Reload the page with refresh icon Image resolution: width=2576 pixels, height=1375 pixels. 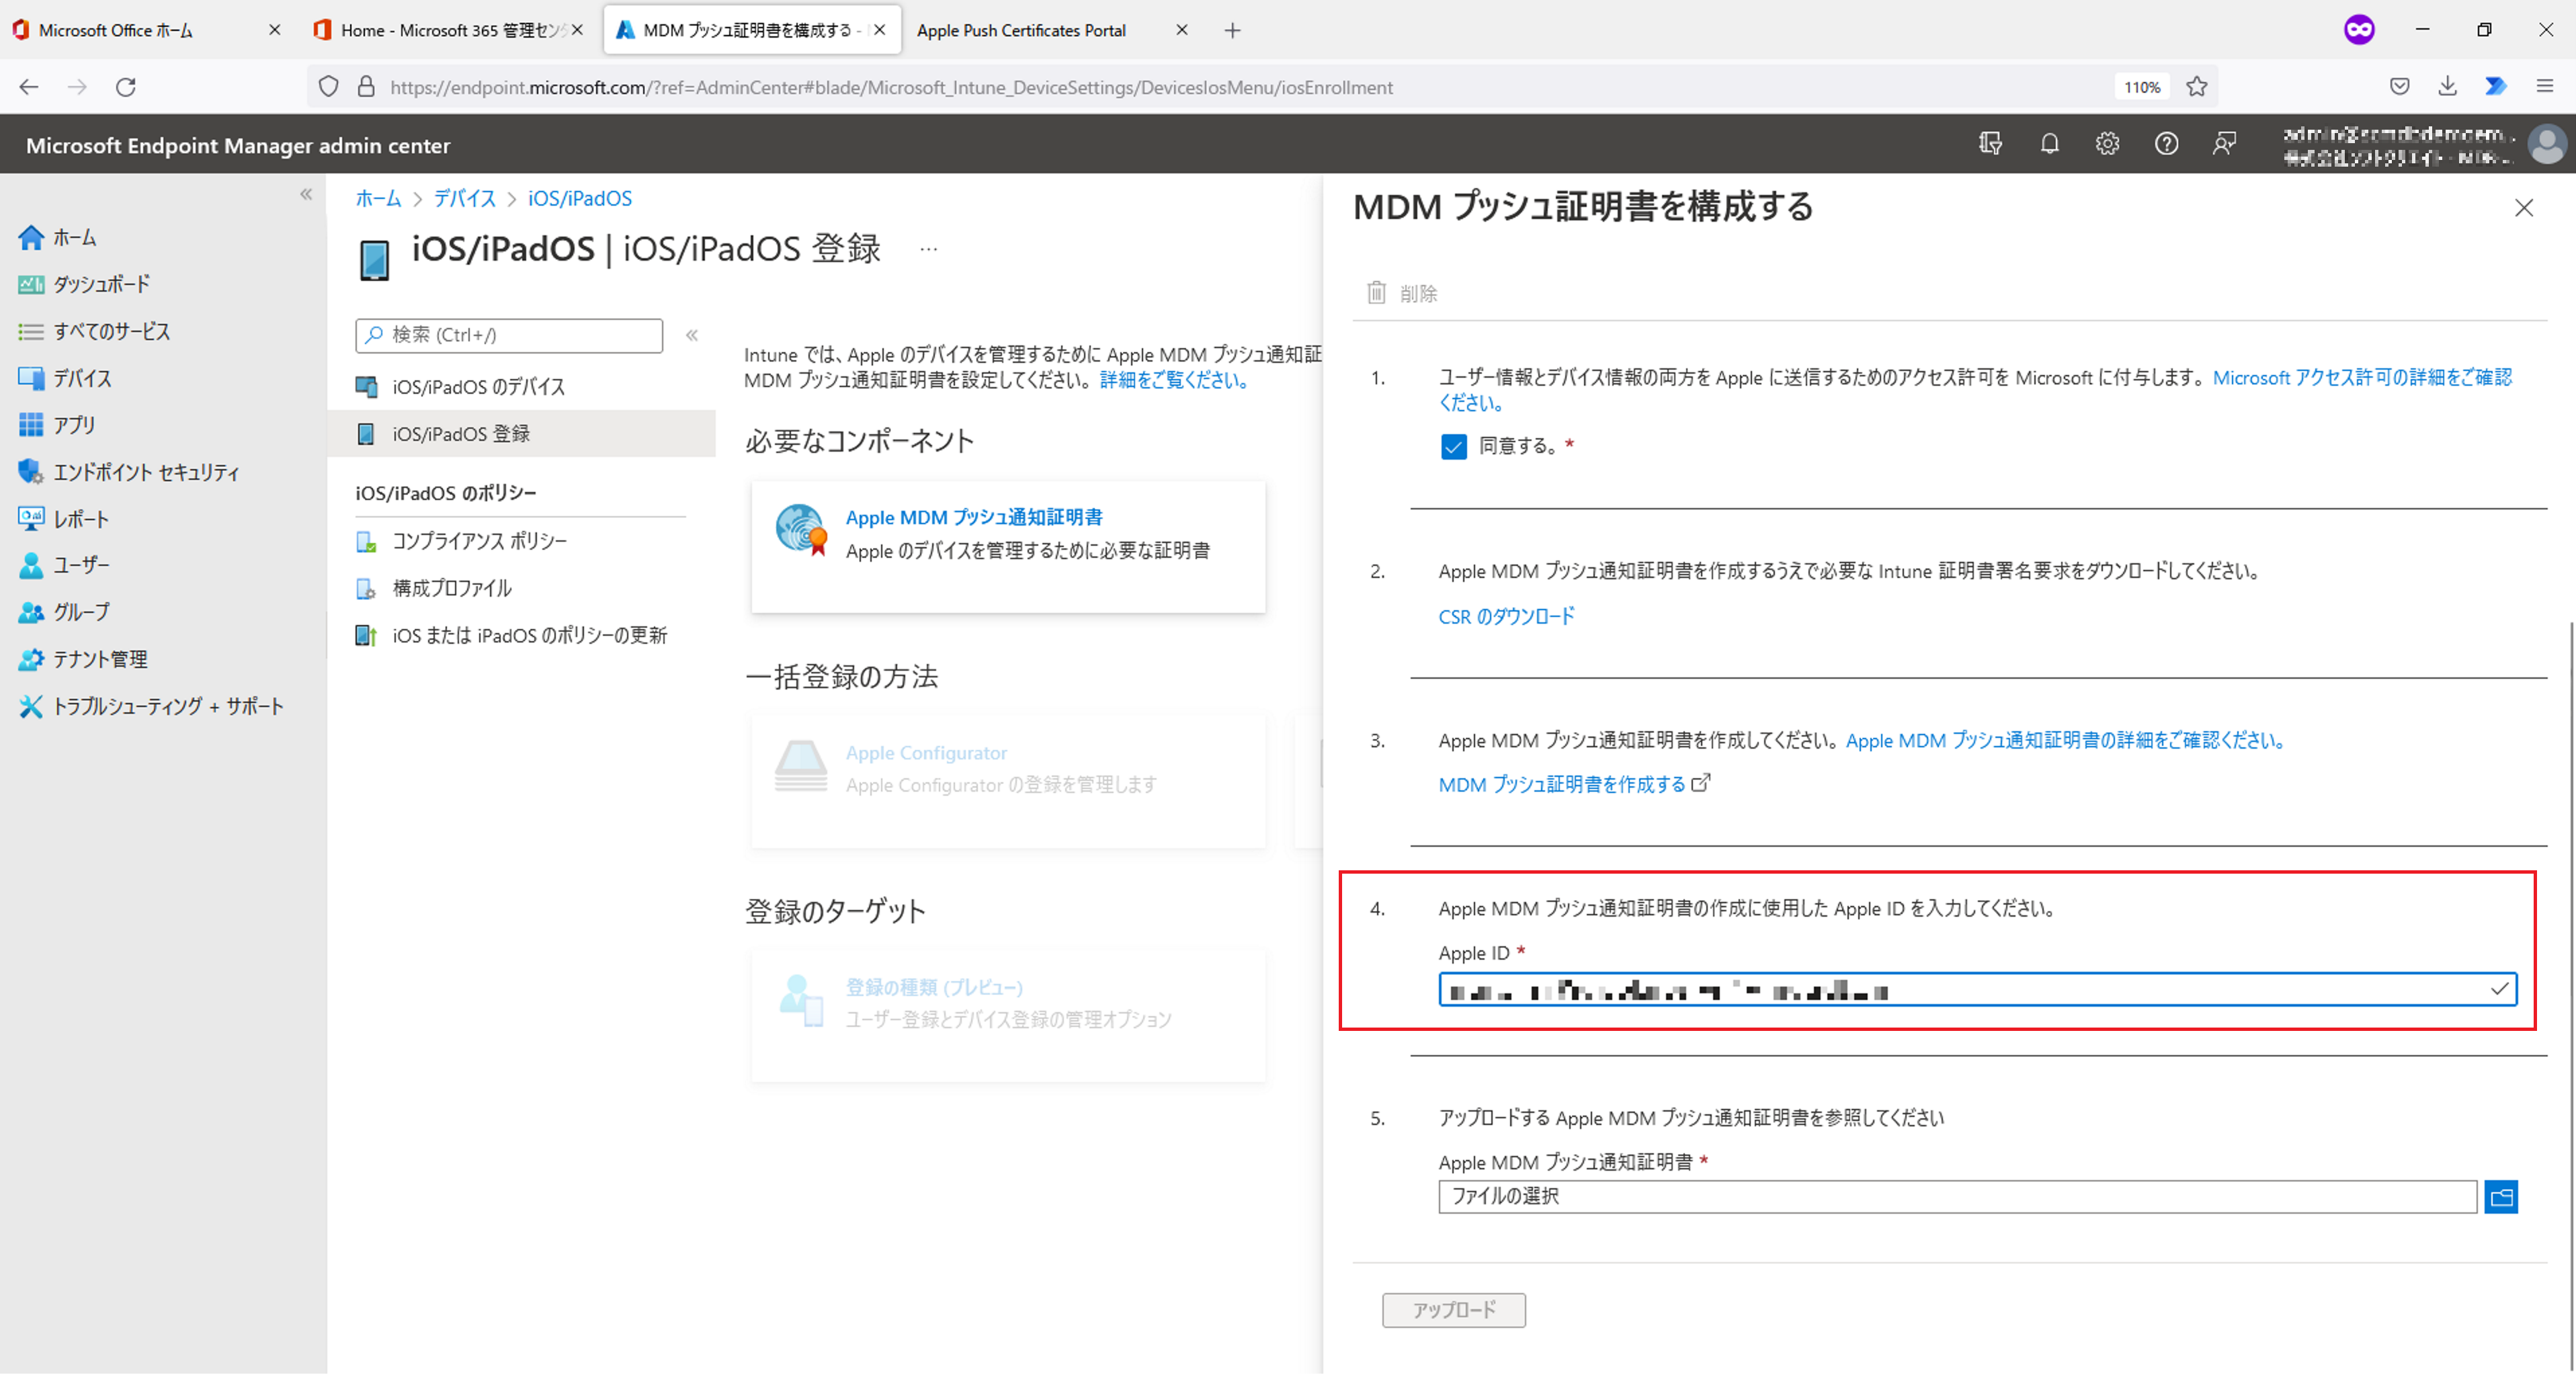click(125, 87)
